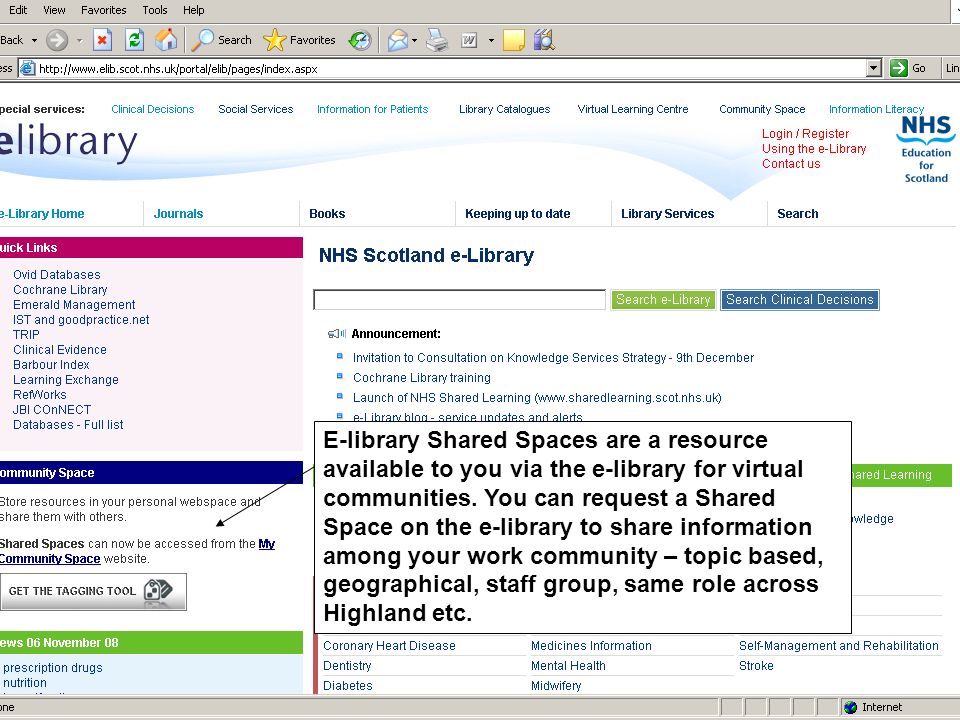Open the Edit menu
This screenshot has width=960, height=720.
tap(18, 10)
